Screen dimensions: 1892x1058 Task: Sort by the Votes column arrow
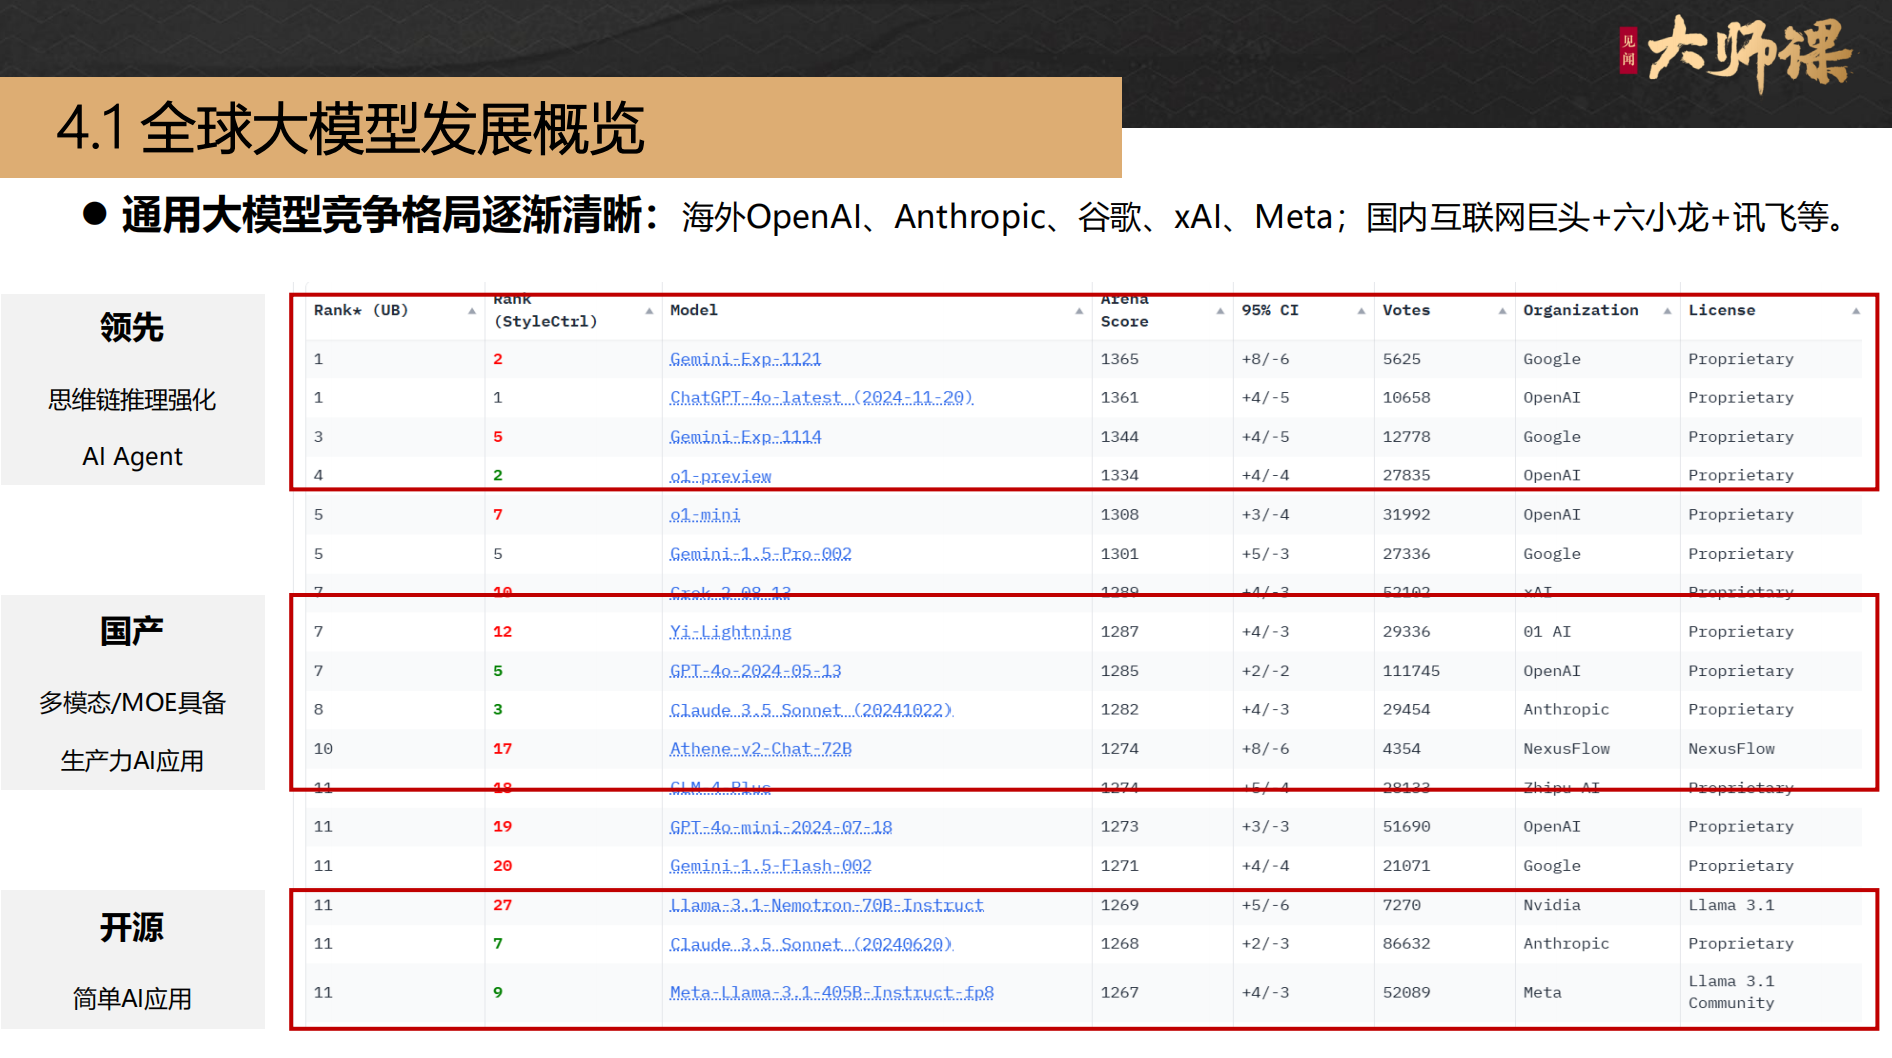tap(1502, 311)
